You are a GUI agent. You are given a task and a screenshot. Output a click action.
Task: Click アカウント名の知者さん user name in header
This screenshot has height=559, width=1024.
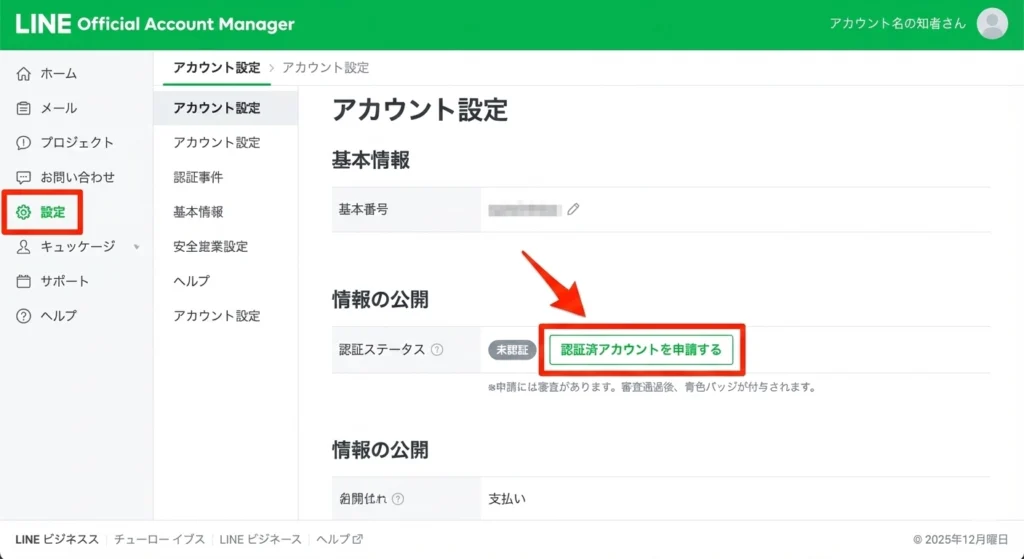click(x=897, y=24)
